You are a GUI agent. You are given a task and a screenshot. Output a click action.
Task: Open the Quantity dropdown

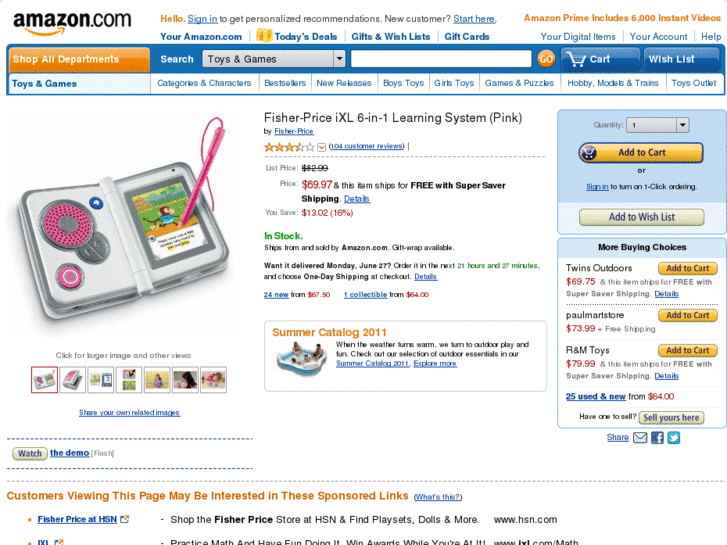657,125
